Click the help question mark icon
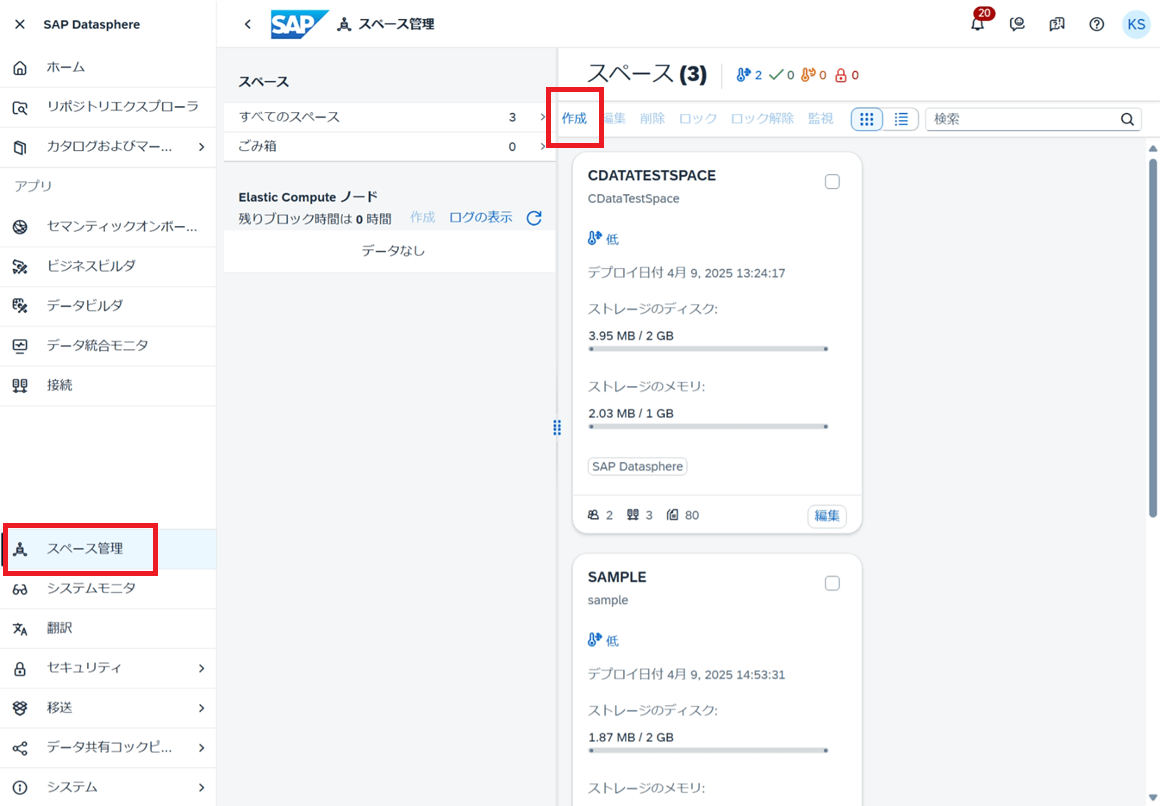The width and height of the screenshot is (1160, 806). (1096, 24)
